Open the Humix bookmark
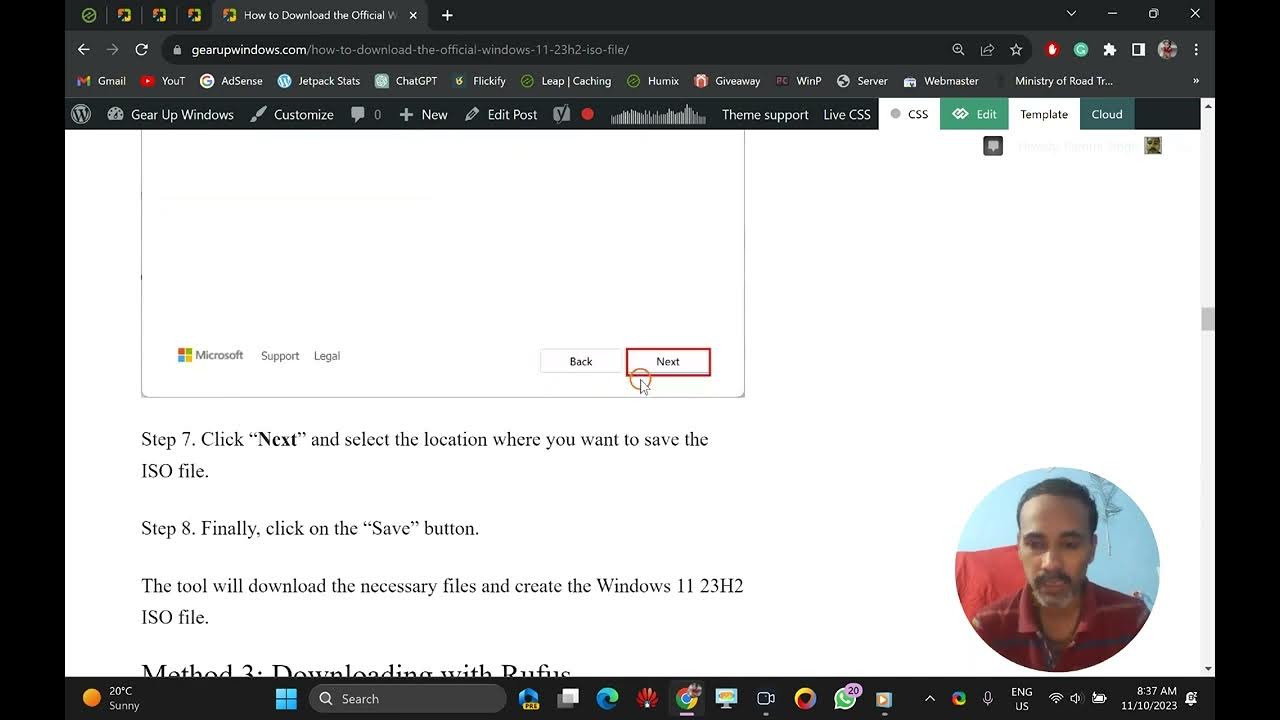Screen dimensions: 1280x720 click(x=653, y=81)
